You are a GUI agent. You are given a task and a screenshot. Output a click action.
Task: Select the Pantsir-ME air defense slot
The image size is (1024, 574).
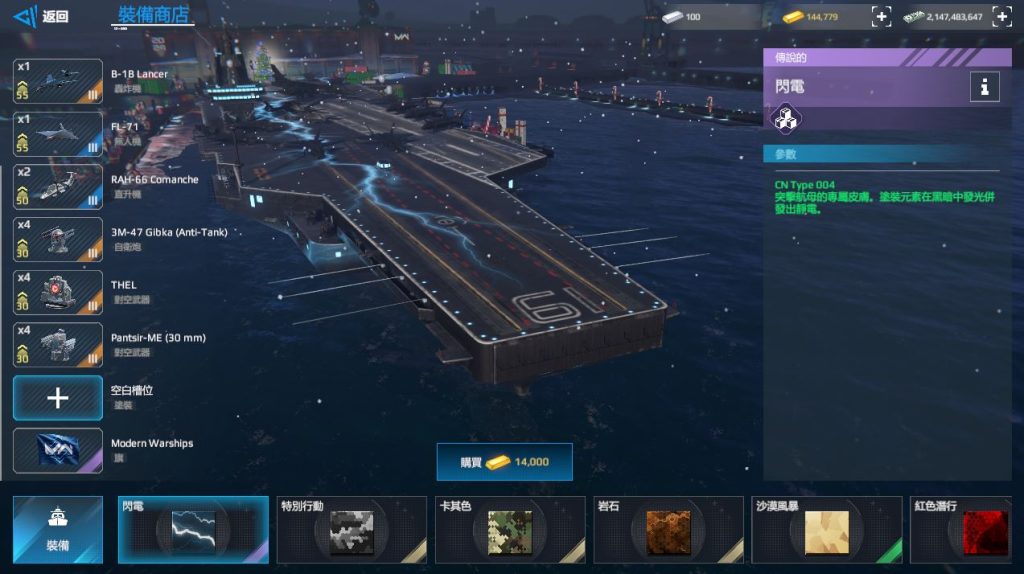click(58, 345)
